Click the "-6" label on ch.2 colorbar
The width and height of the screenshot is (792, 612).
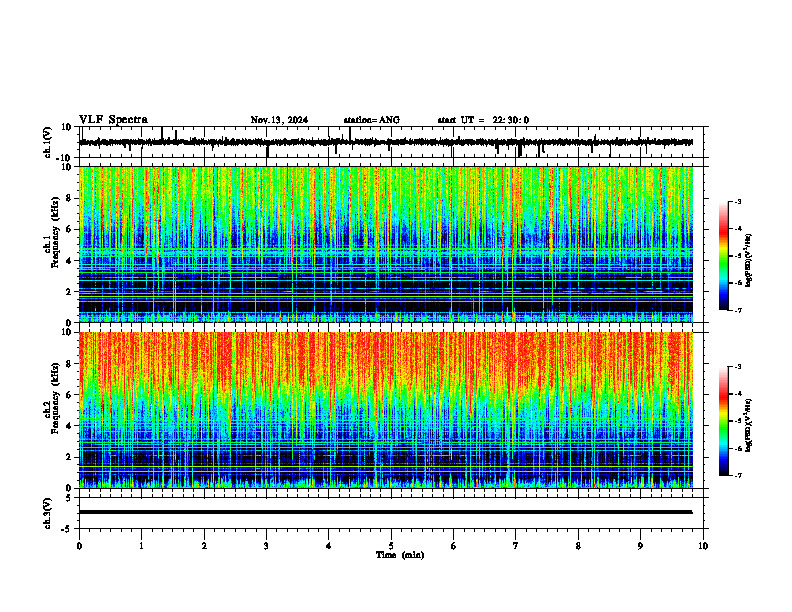click(x=737, y=448)
